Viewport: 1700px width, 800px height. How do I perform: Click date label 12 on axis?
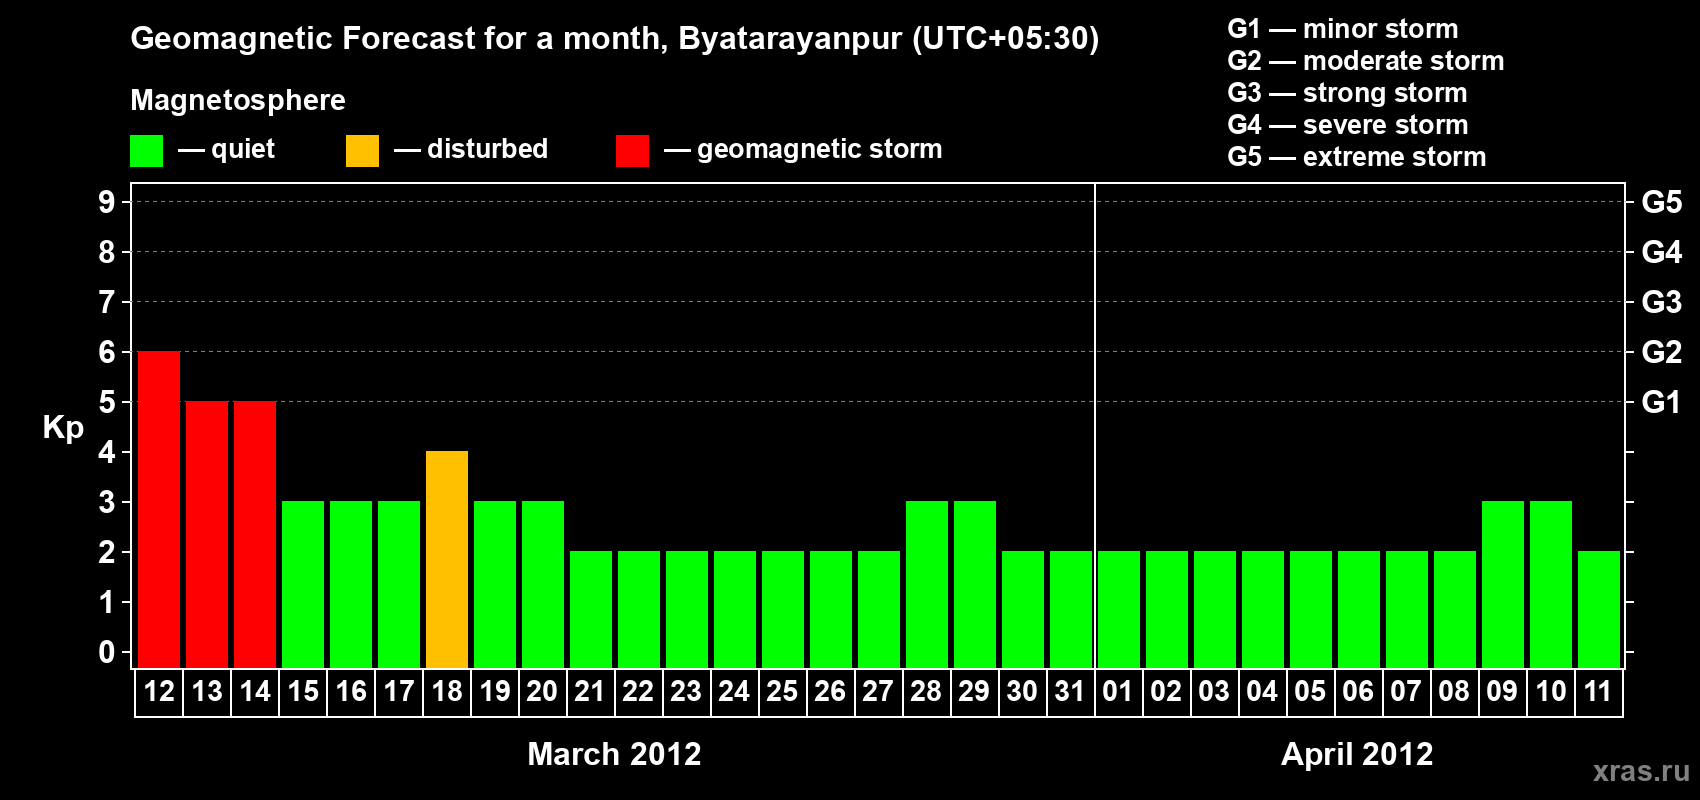[x=159, y=691]
